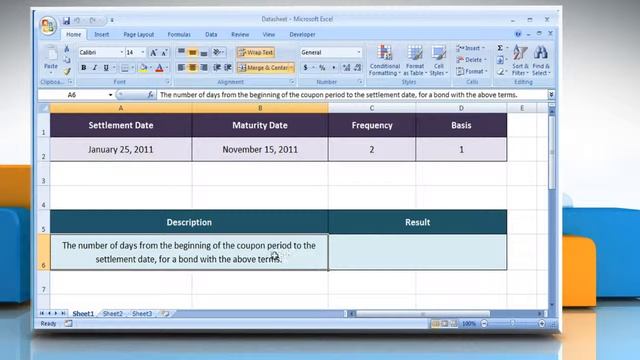
Task: Click zoom in plus button
Action: click(542, 324)
